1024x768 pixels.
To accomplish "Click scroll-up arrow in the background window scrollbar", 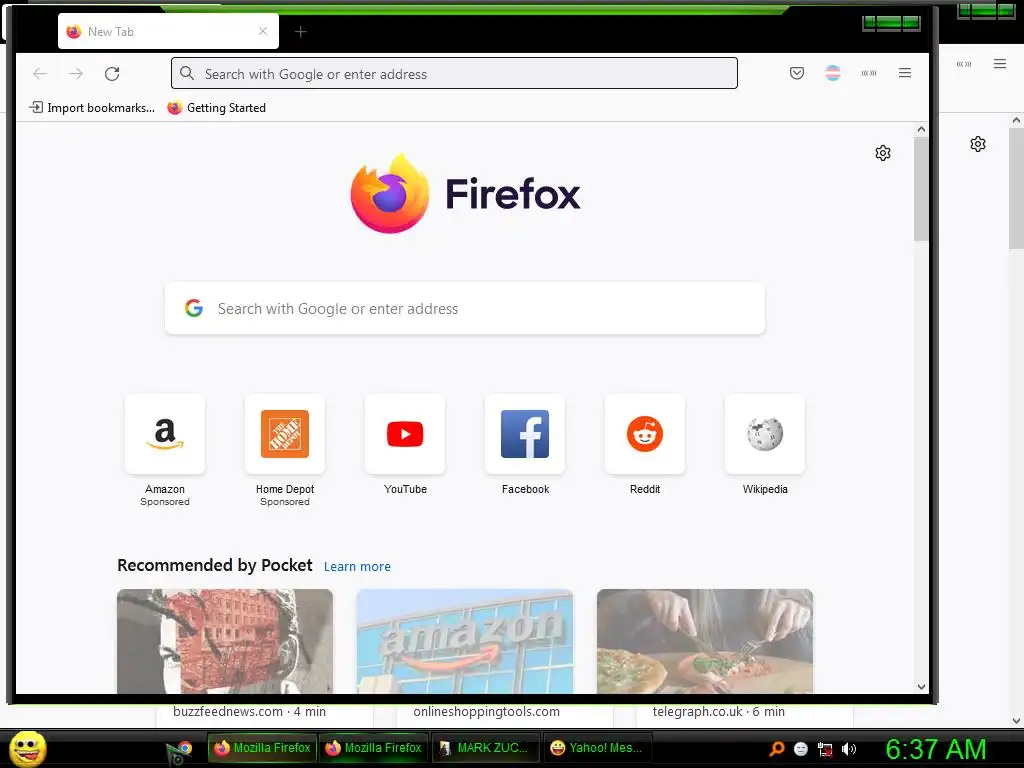I will 1016,120.
